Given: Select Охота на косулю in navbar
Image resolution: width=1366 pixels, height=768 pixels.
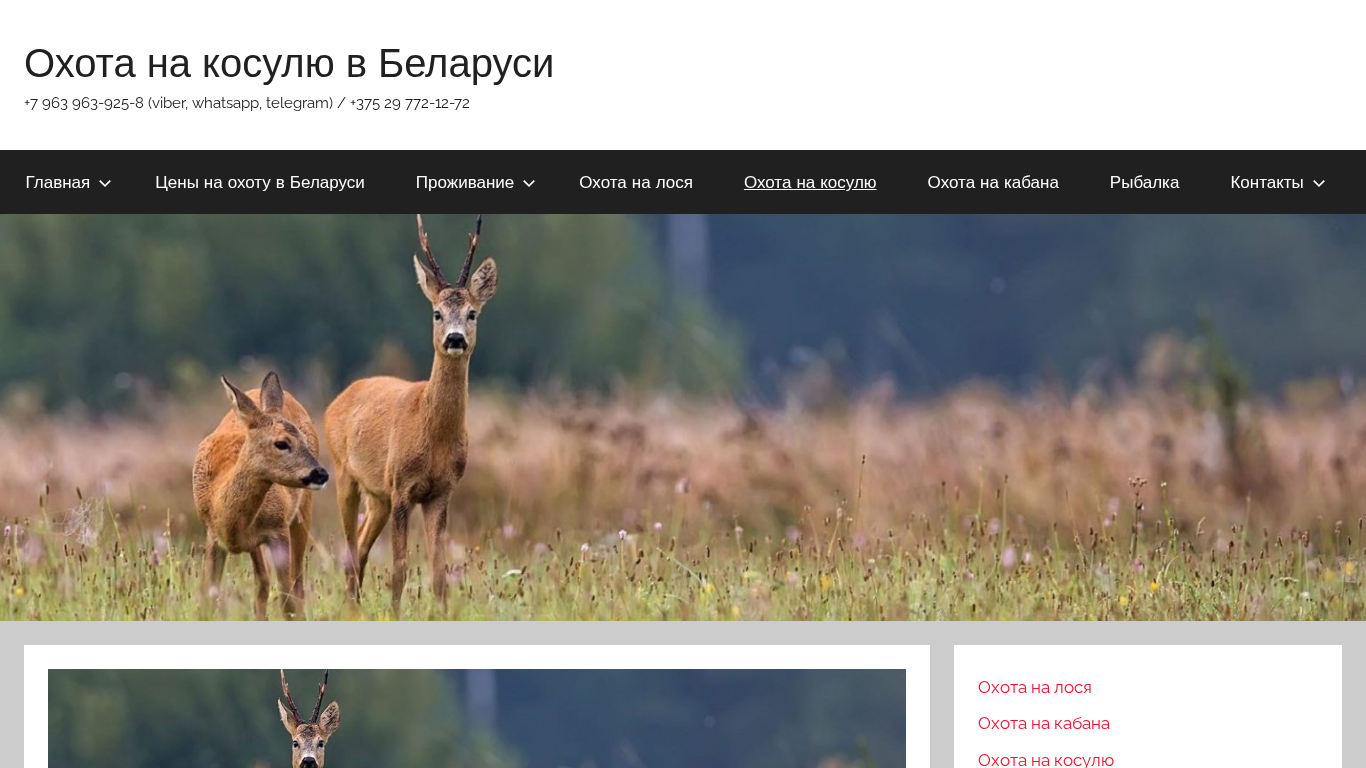Looking at the screenshot, I should coord(810,182).
